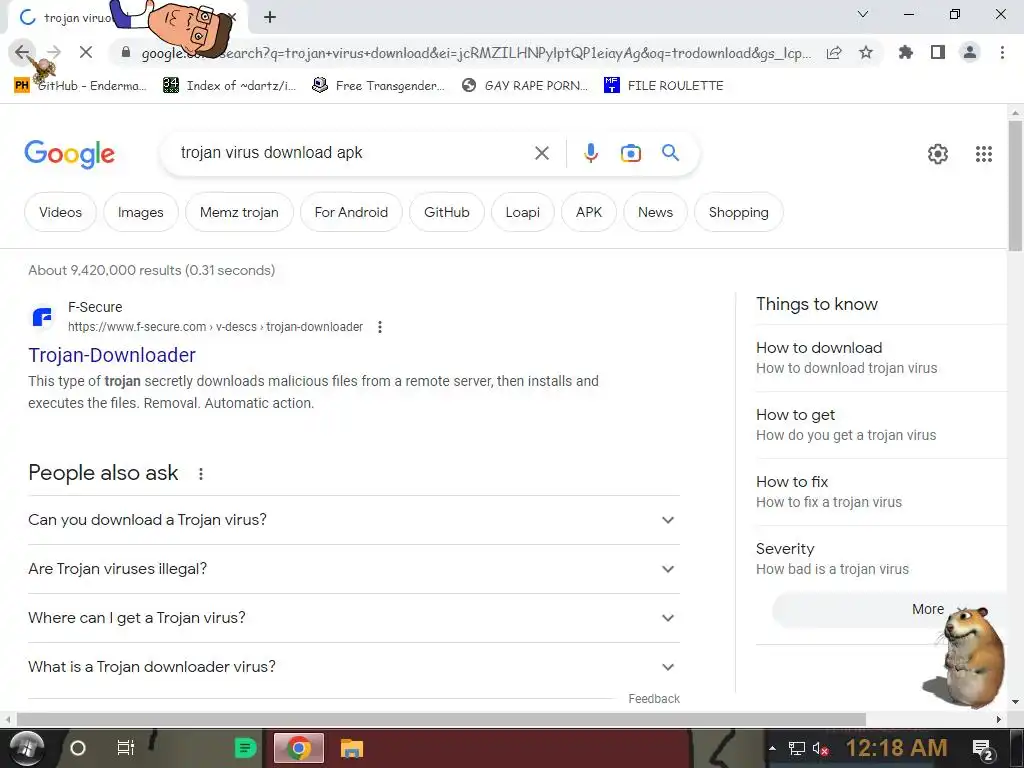The image size is (1024, 768).
Task: Go back using the browser back arrow
Action: [22, 52]
